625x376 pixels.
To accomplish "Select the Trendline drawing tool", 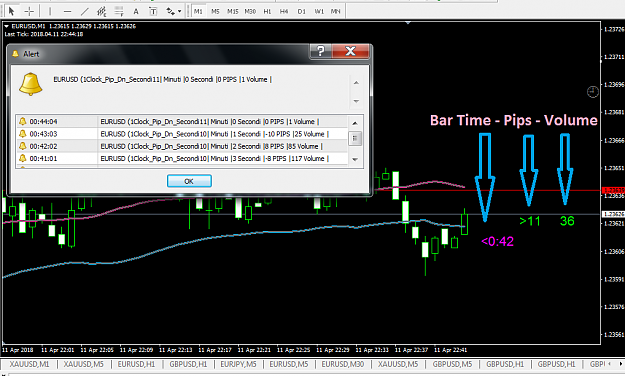I will (x=85, y=11).
